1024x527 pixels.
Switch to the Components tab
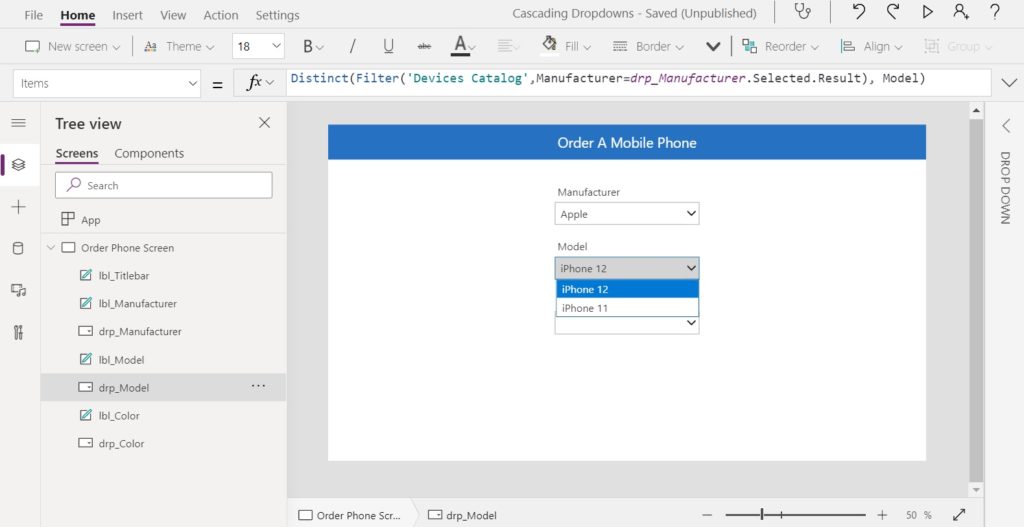(x=149, y=153)
